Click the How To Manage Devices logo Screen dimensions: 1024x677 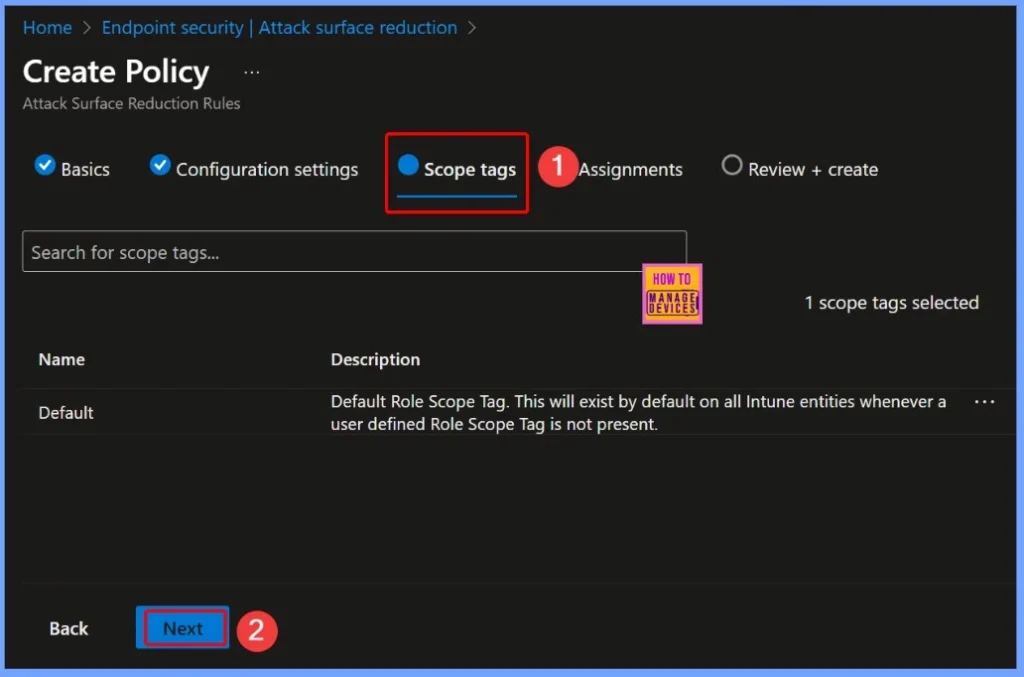tap(672, 294)
